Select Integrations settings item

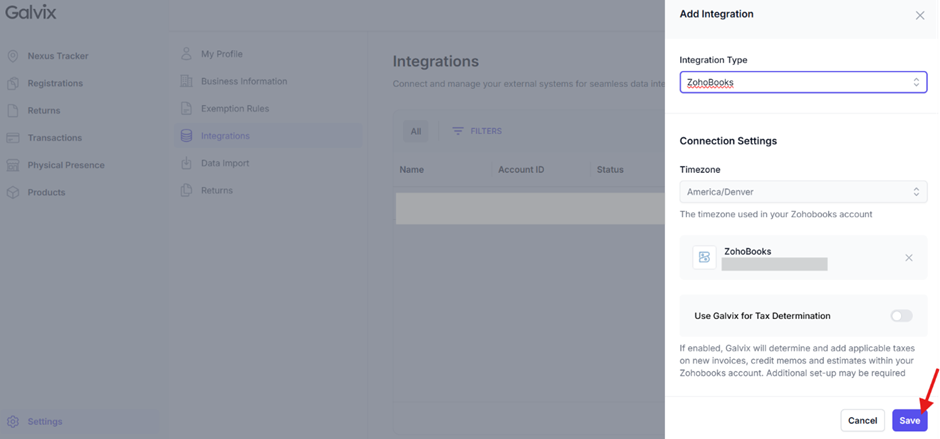pos(269,136)
